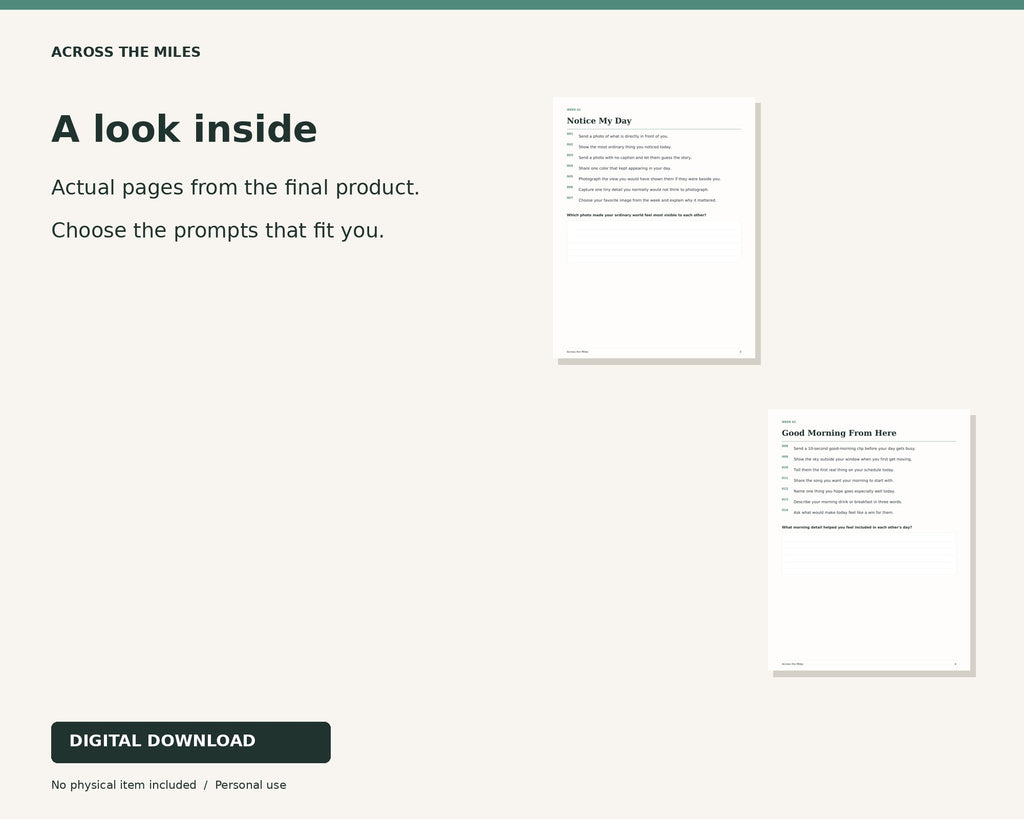Viewport: 1024px width, 819px height.
Task: Click the green bar at top of page
Action: tap(512, 5)
